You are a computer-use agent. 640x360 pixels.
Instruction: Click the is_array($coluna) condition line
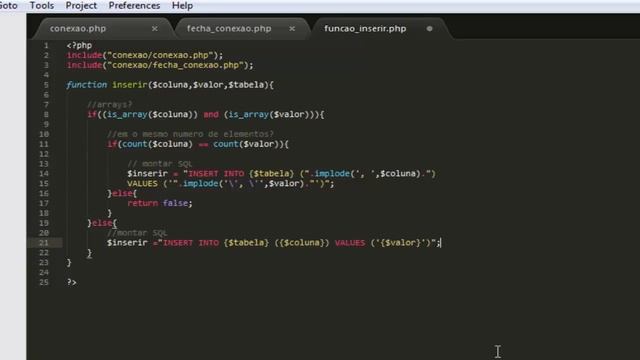click(206, 114)
